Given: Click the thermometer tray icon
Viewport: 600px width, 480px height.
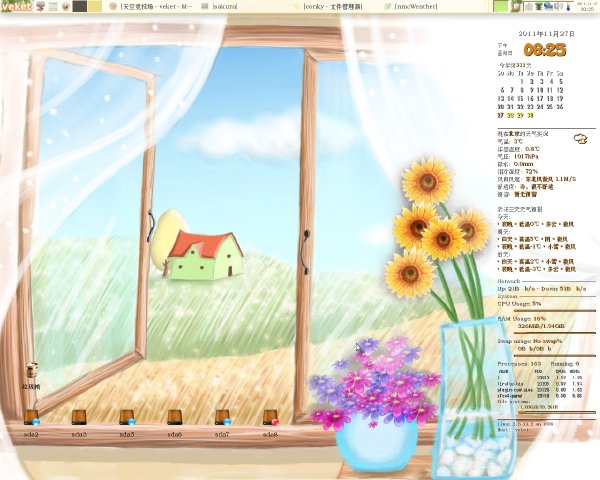Looking at the screenshot, I should 568,7.
